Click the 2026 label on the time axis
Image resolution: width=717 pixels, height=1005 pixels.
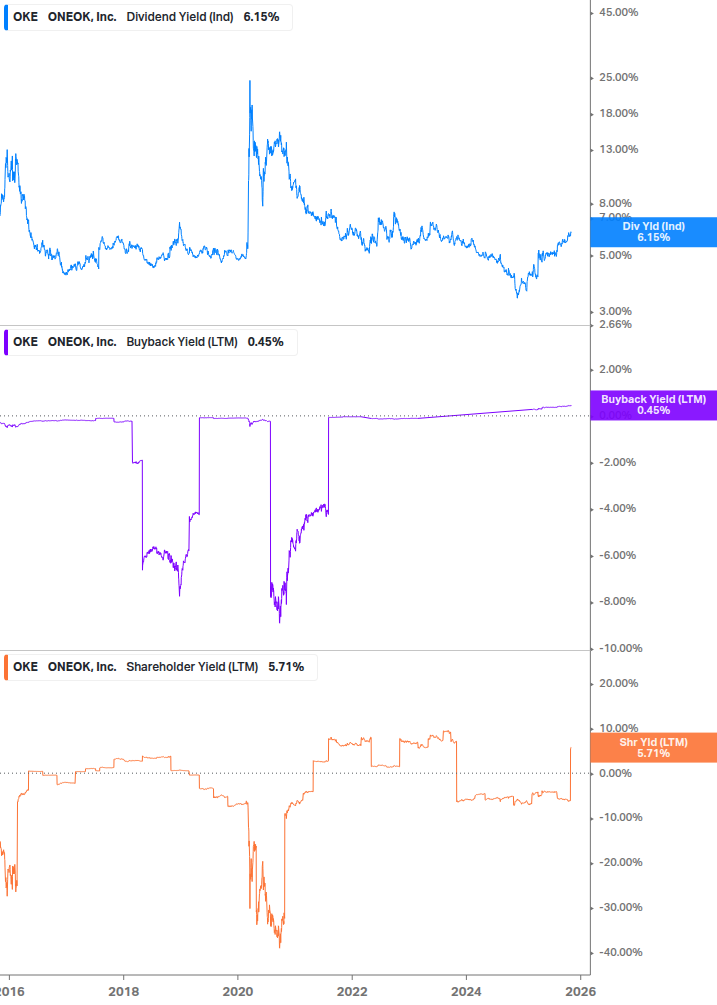[581, 992]
